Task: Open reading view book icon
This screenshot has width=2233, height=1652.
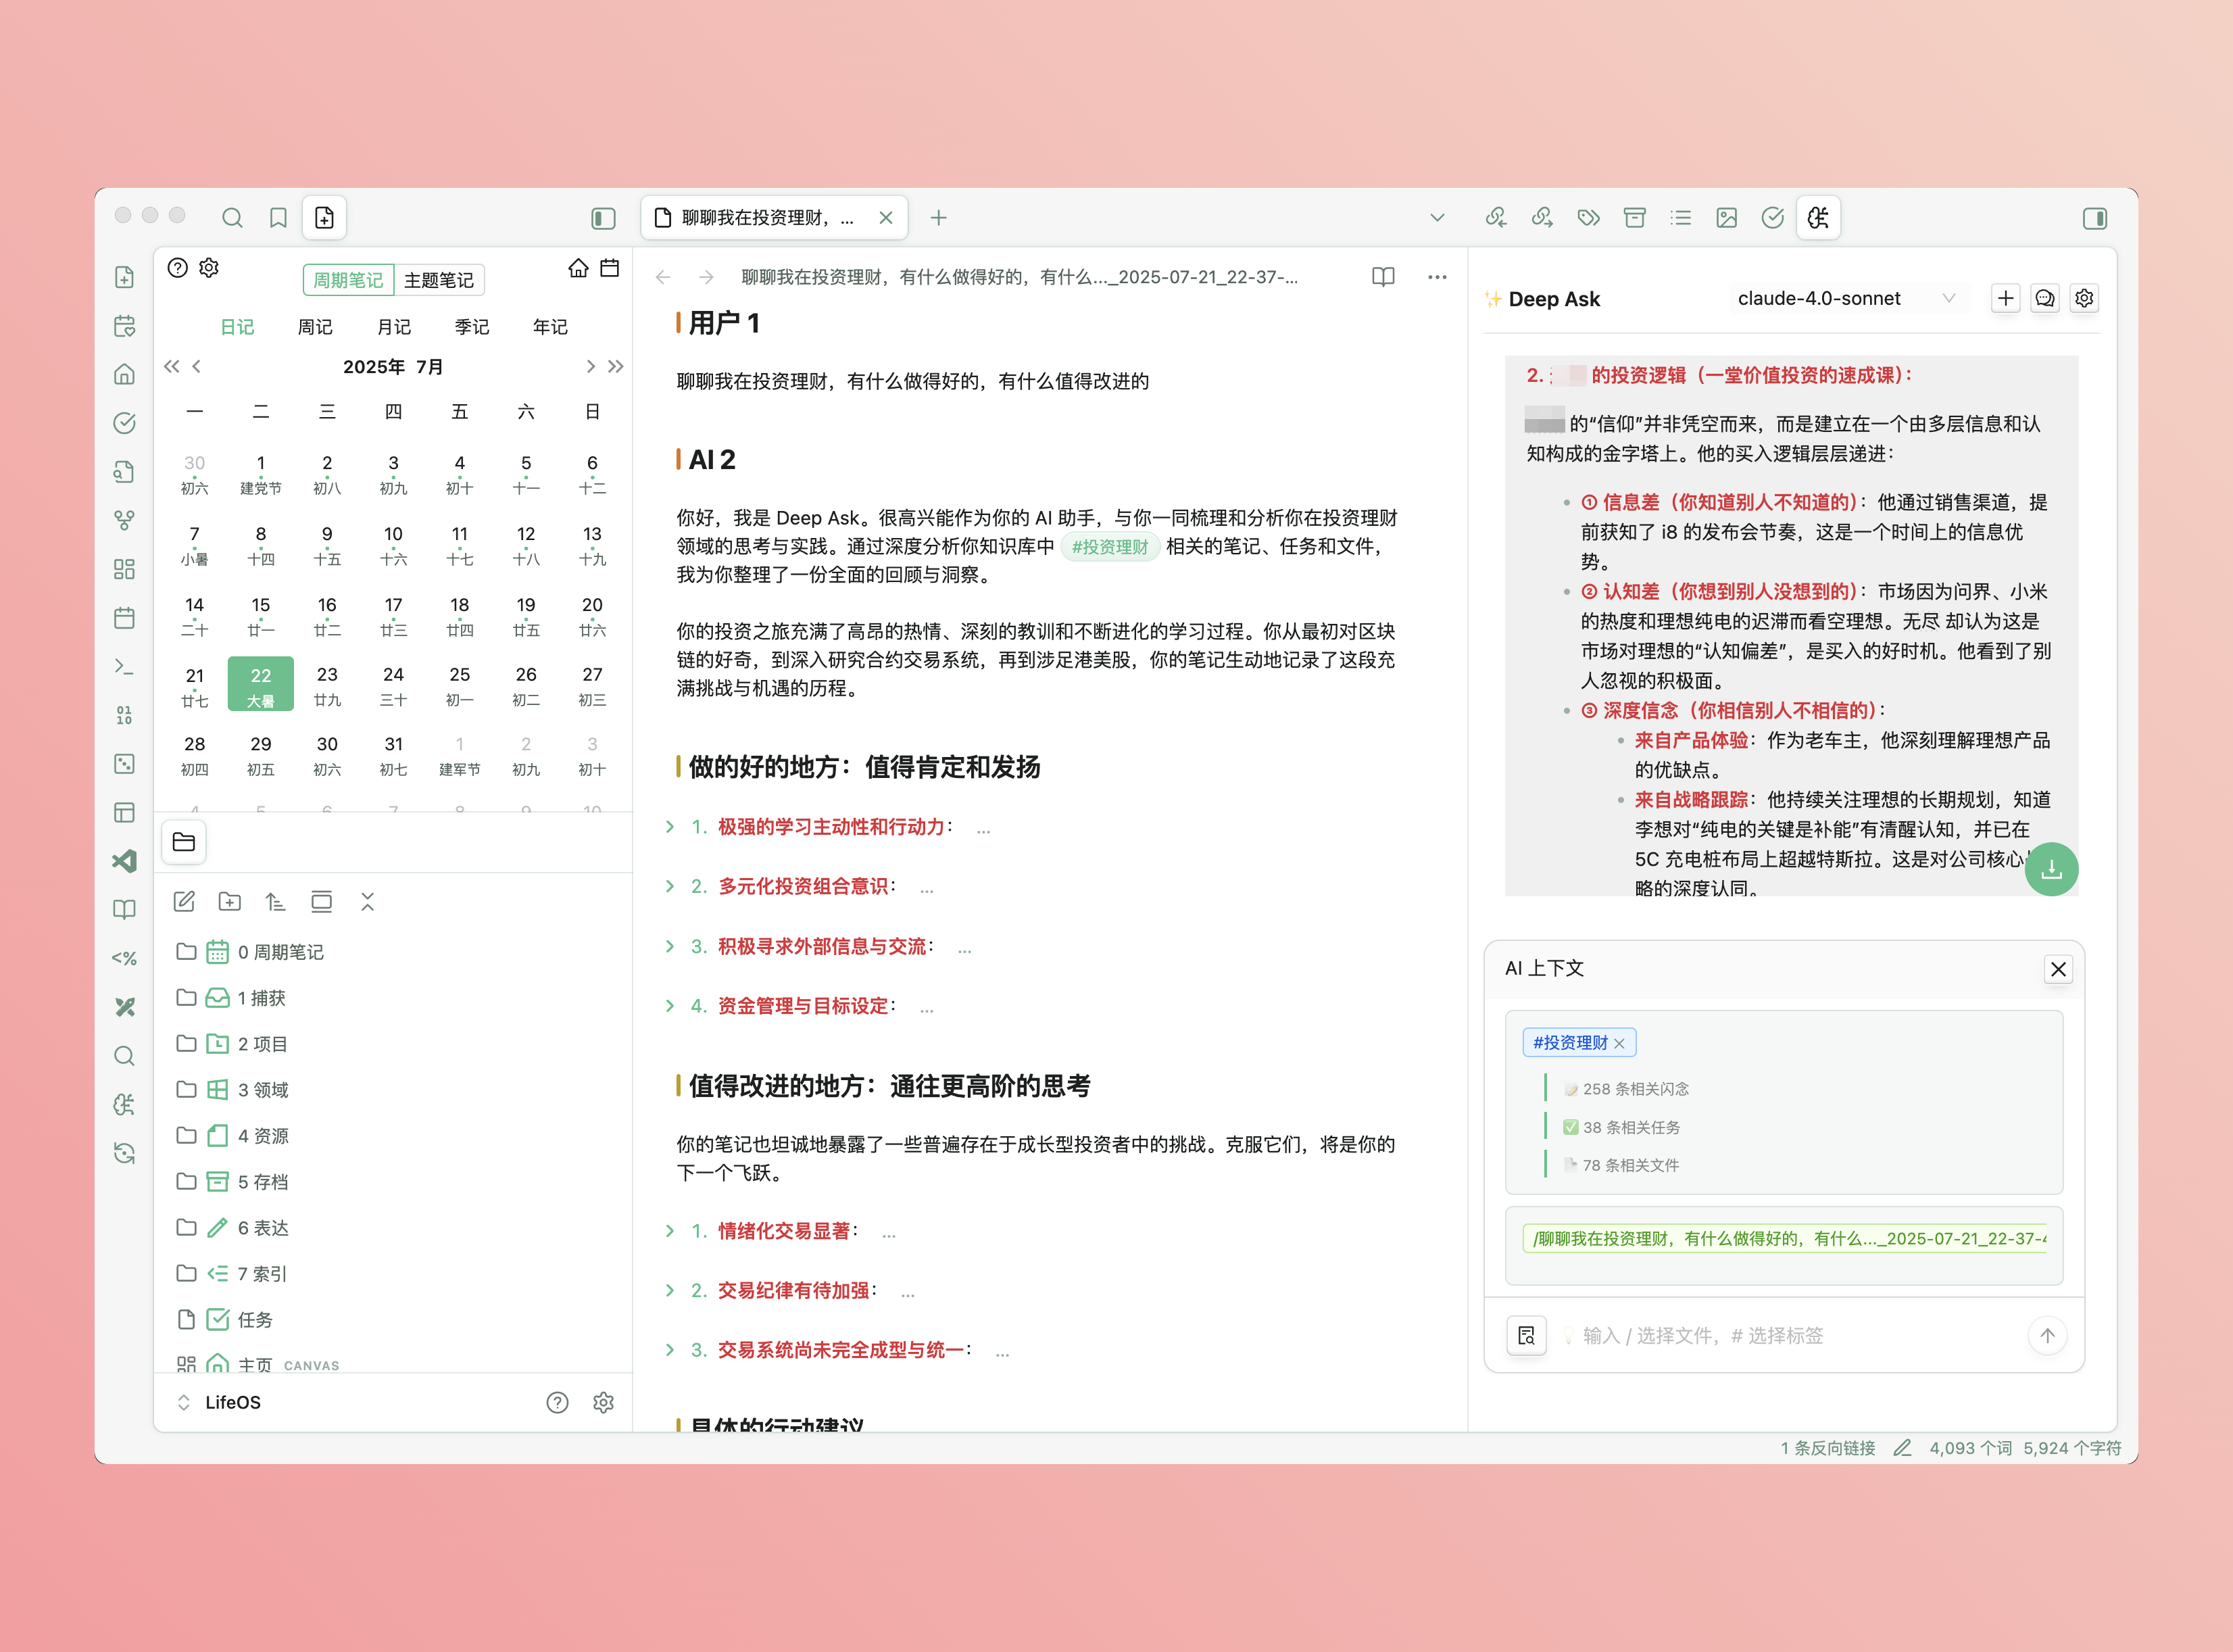Action: tap(1383, 277)
